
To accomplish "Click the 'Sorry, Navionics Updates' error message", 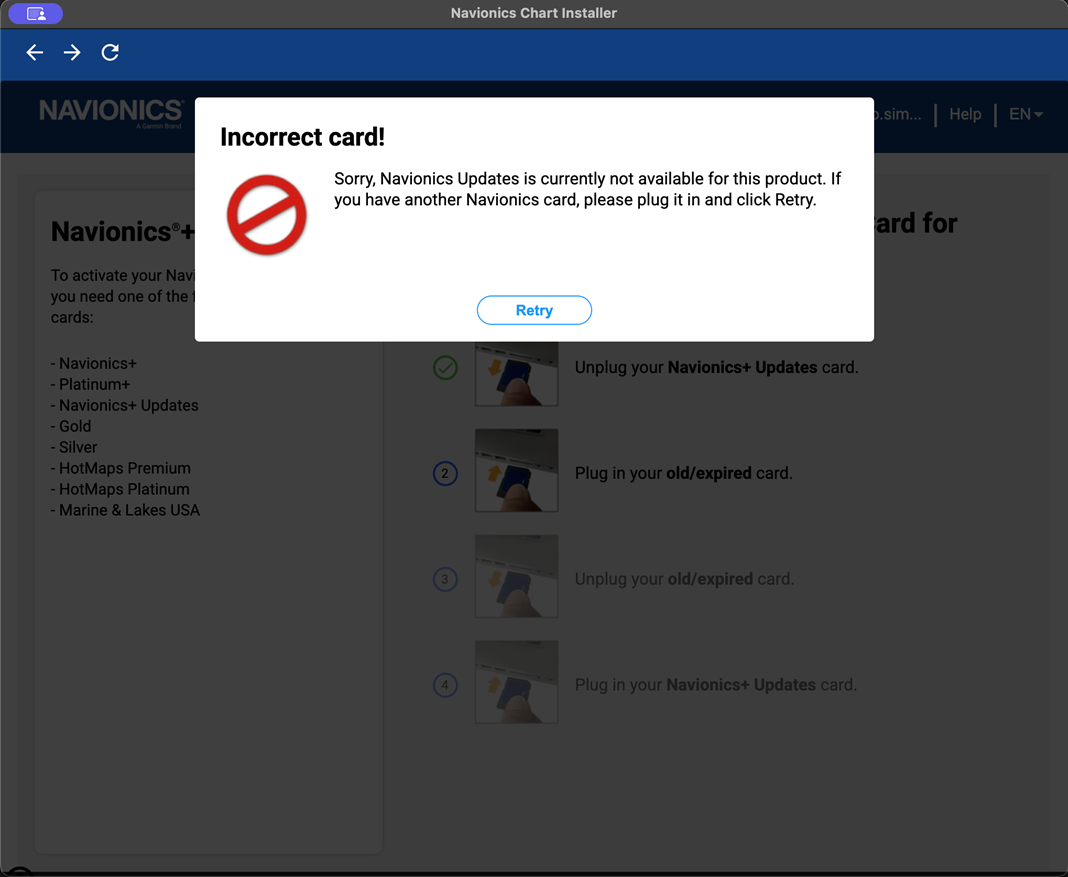I will click(x=587, y=189).
